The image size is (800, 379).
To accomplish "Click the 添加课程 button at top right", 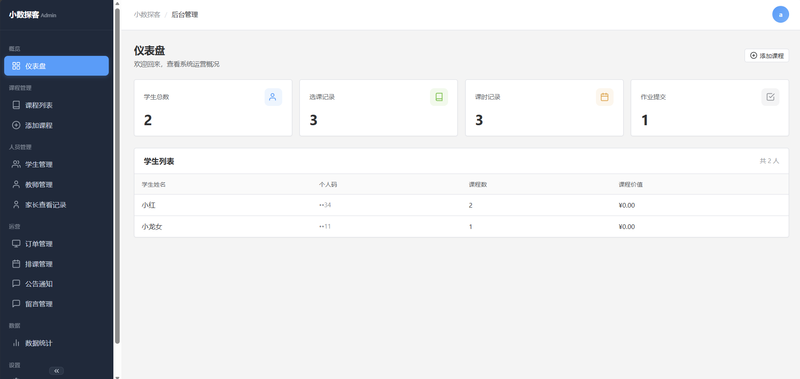I will [x=766, y=56].
